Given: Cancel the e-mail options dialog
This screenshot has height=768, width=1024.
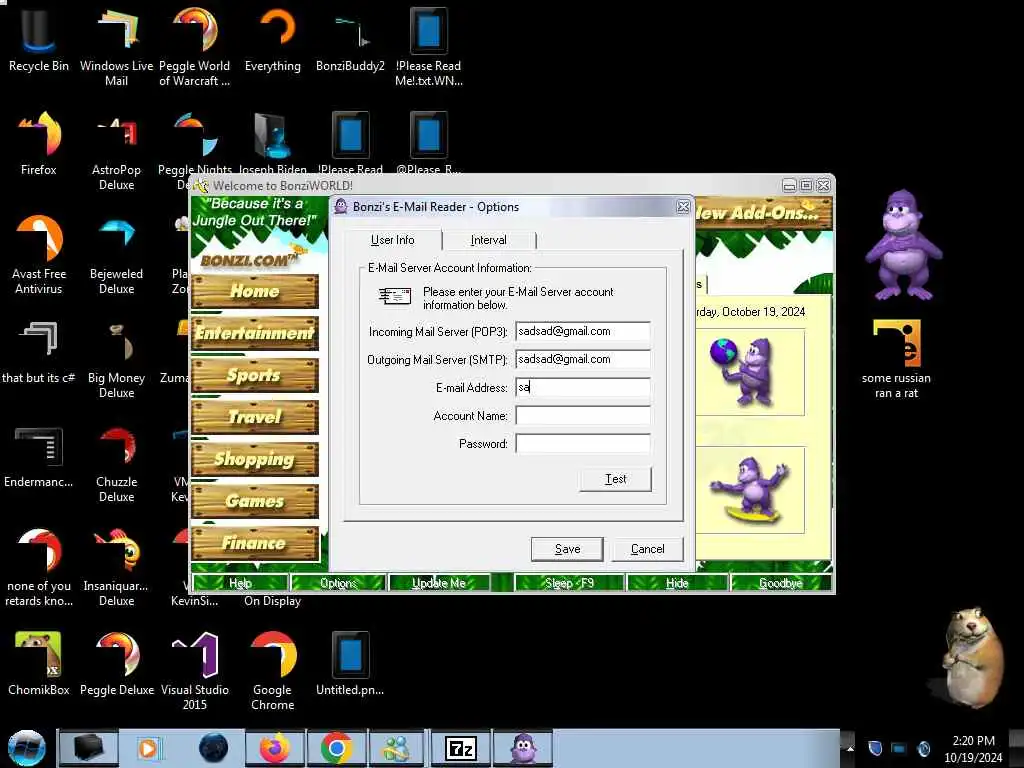Looking at the screenshot, I should coord(647,549).
